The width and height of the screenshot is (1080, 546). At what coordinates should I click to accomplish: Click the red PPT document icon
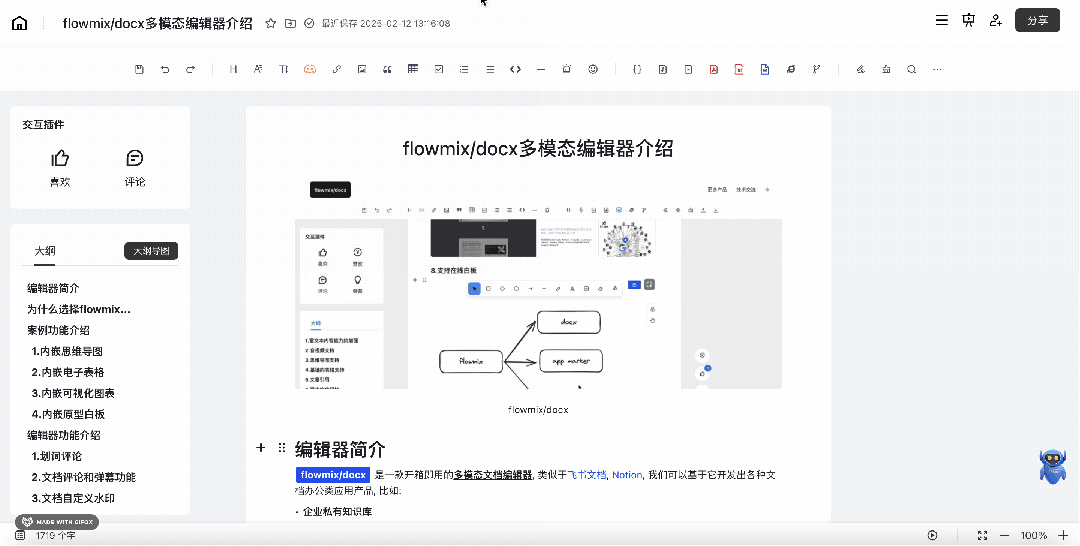(739, 70)
